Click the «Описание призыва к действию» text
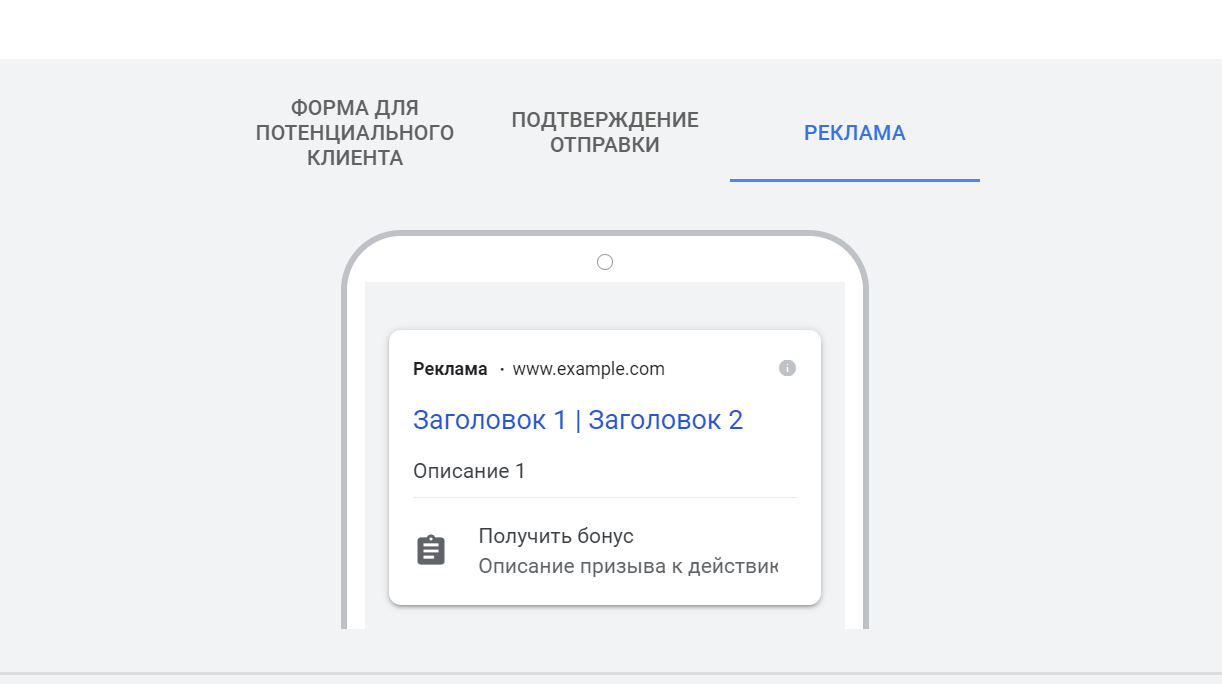Screen dimensions: 1222x684 point(628,566)
